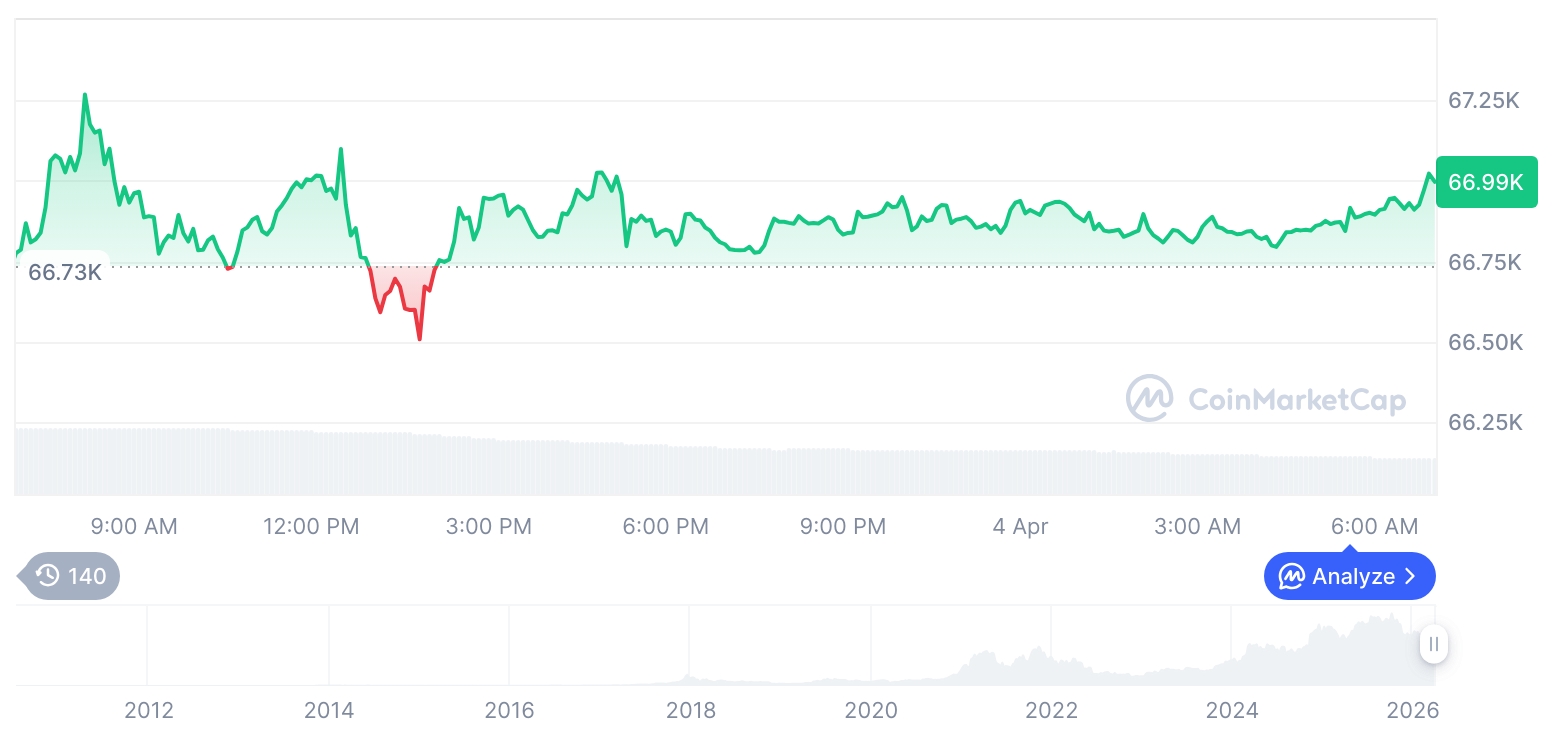Click the 4 Apr date axis label
The image size is (1566, 732).
click(x=1020, y=526)
